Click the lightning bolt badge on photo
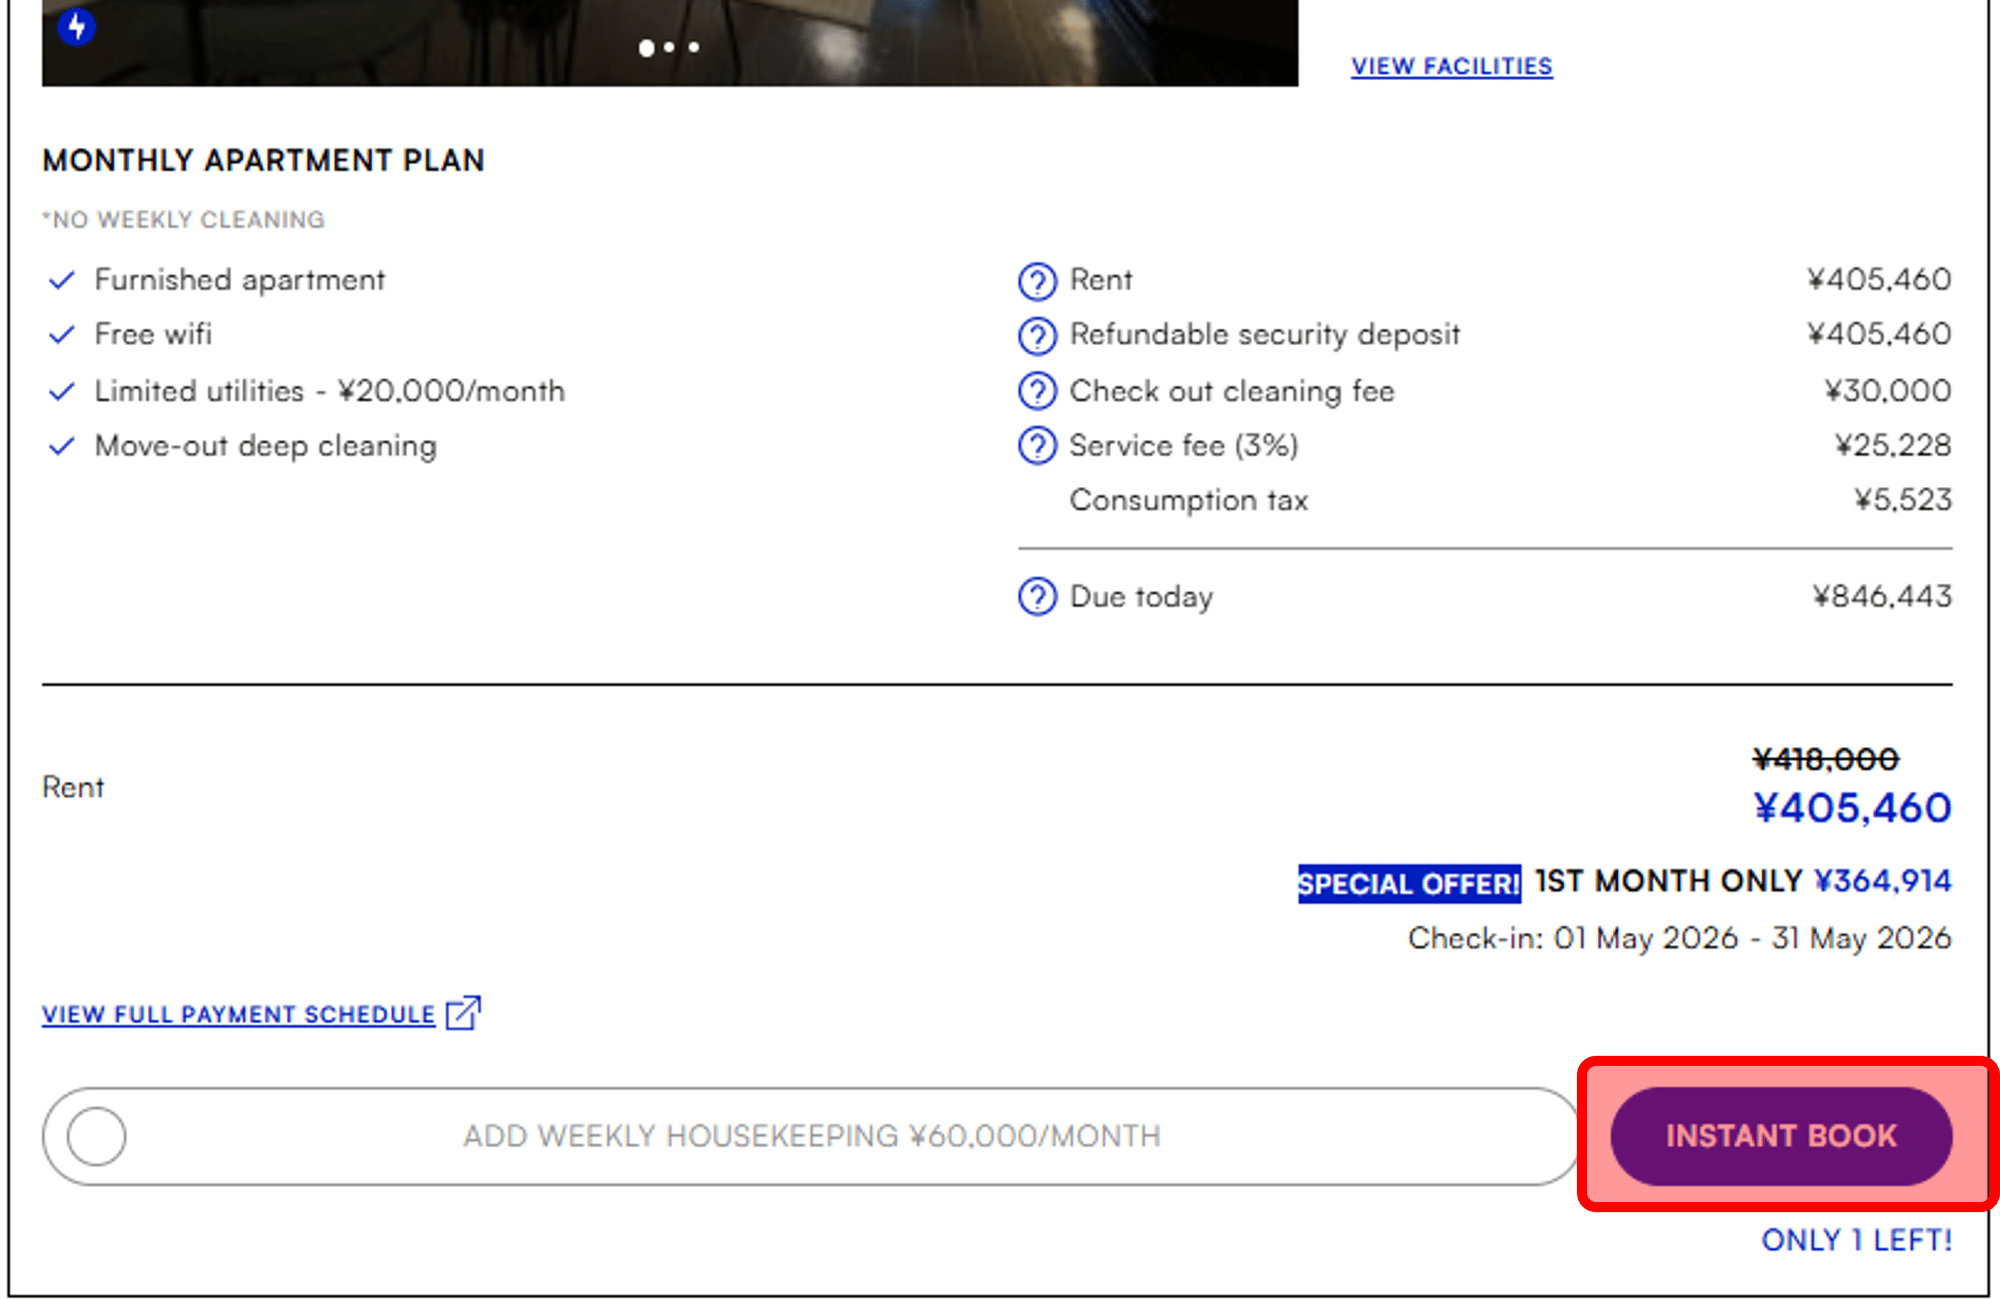Screen dimensions: 2000x1300 pyautogui.click(x=77, y=26)
